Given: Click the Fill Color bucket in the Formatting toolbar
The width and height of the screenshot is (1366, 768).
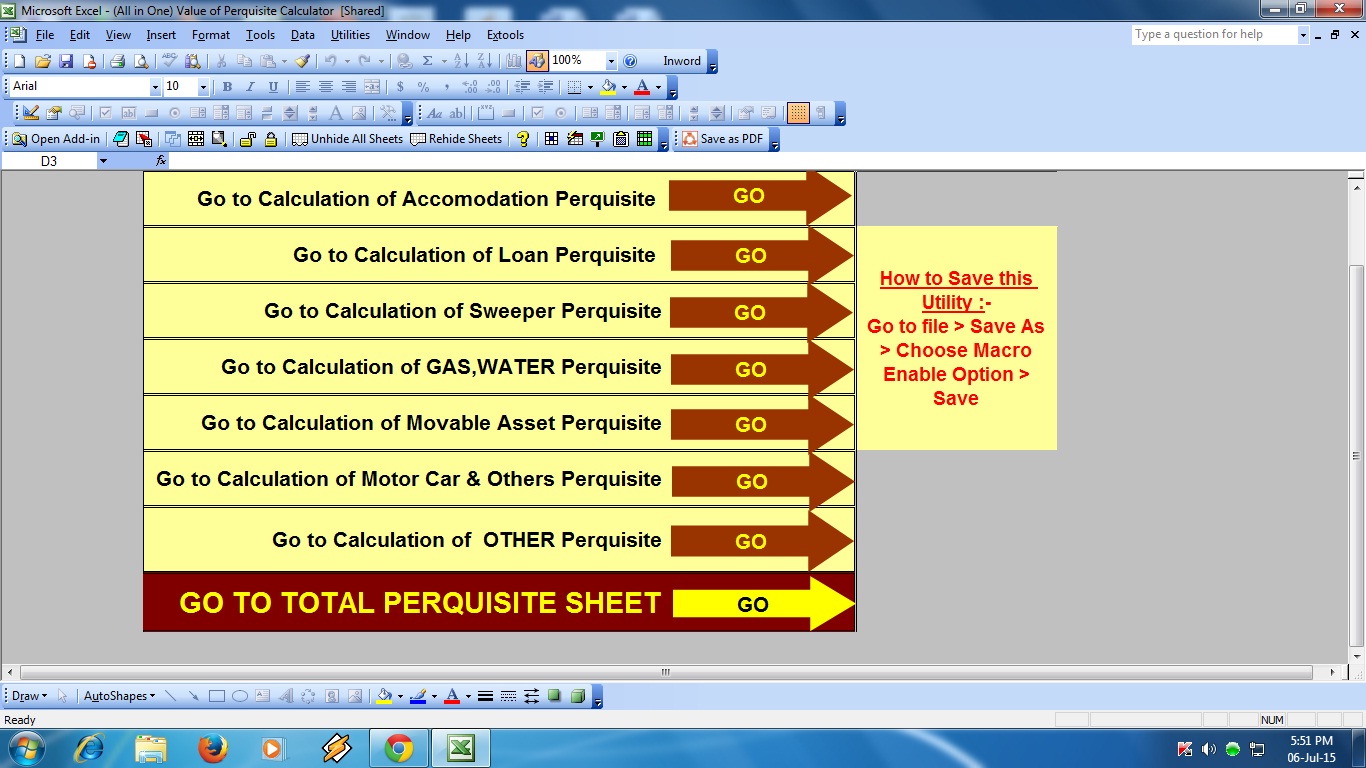Looking at the screenshot, I should point(608,87).
